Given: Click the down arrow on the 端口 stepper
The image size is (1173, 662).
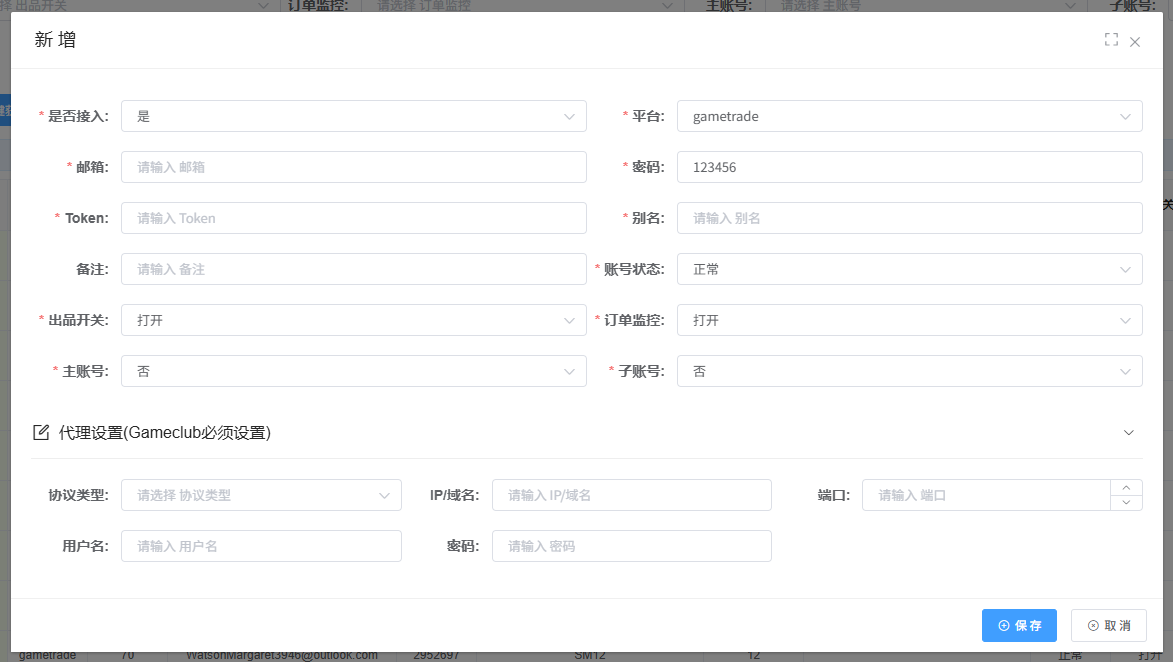Looking at the screenshot, I should [1127, 501].
